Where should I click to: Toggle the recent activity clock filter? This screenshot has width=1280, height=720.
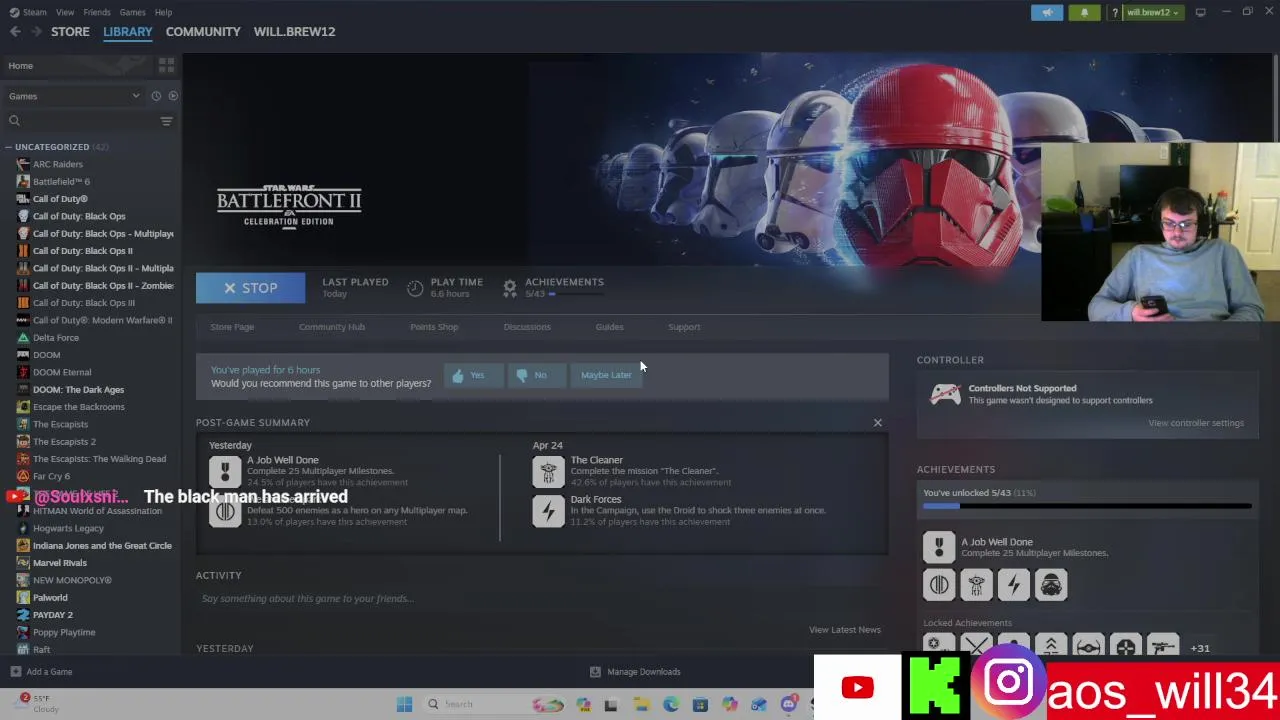point(156,96)
